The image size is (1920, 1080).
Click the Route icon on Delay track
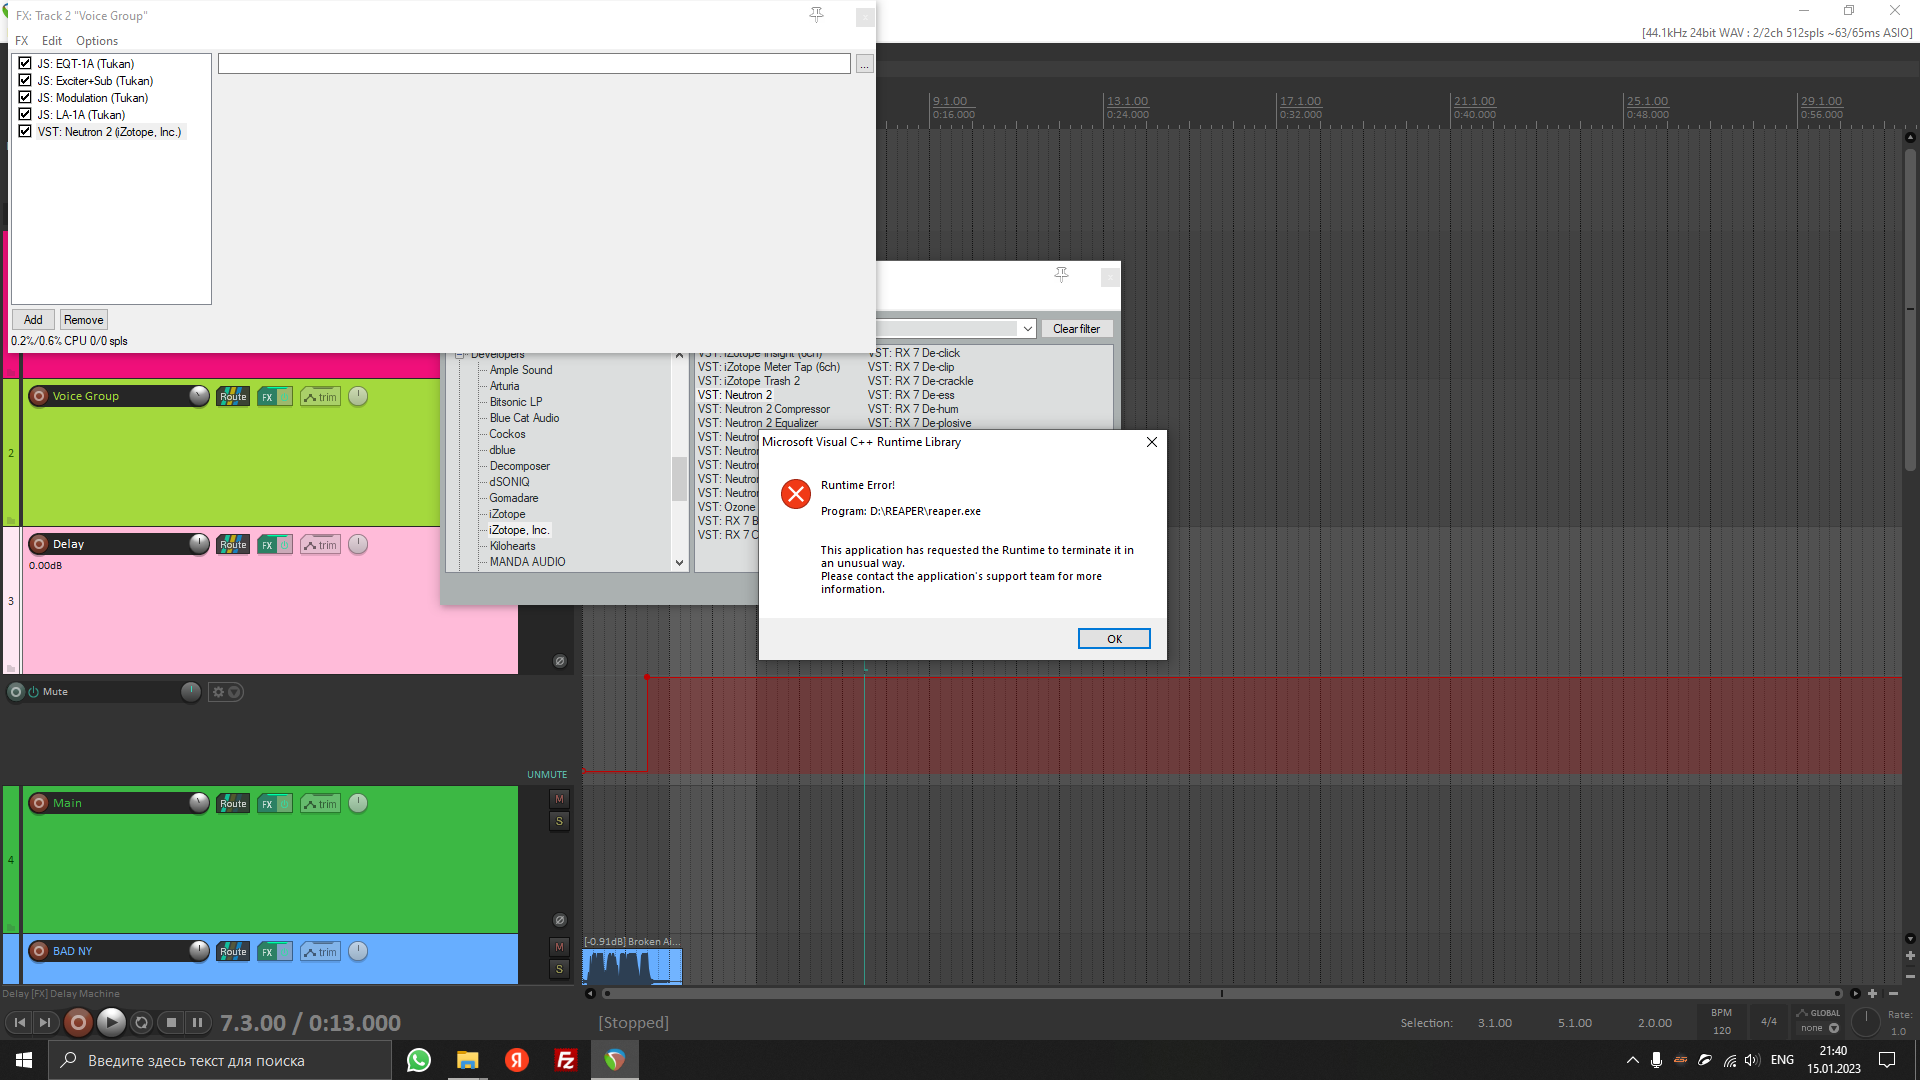coord(232,545)
